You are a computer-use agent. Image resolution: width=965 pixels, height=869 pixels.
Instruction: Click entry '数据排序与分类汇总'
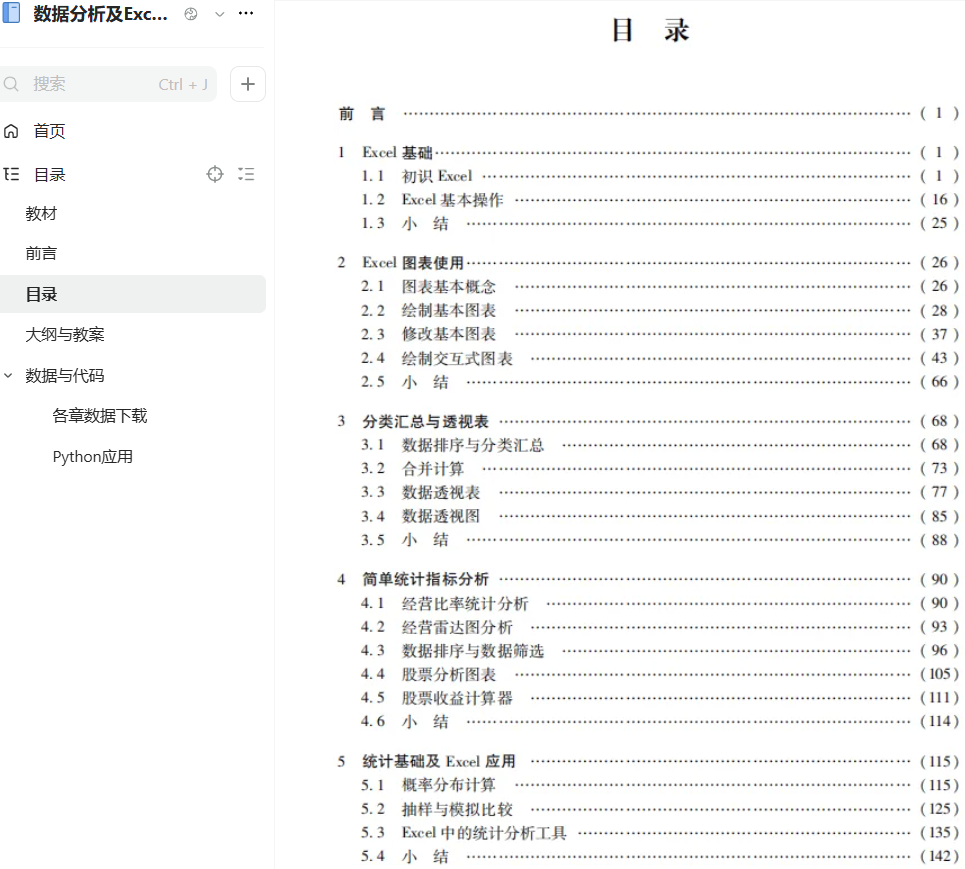(473, 445)
